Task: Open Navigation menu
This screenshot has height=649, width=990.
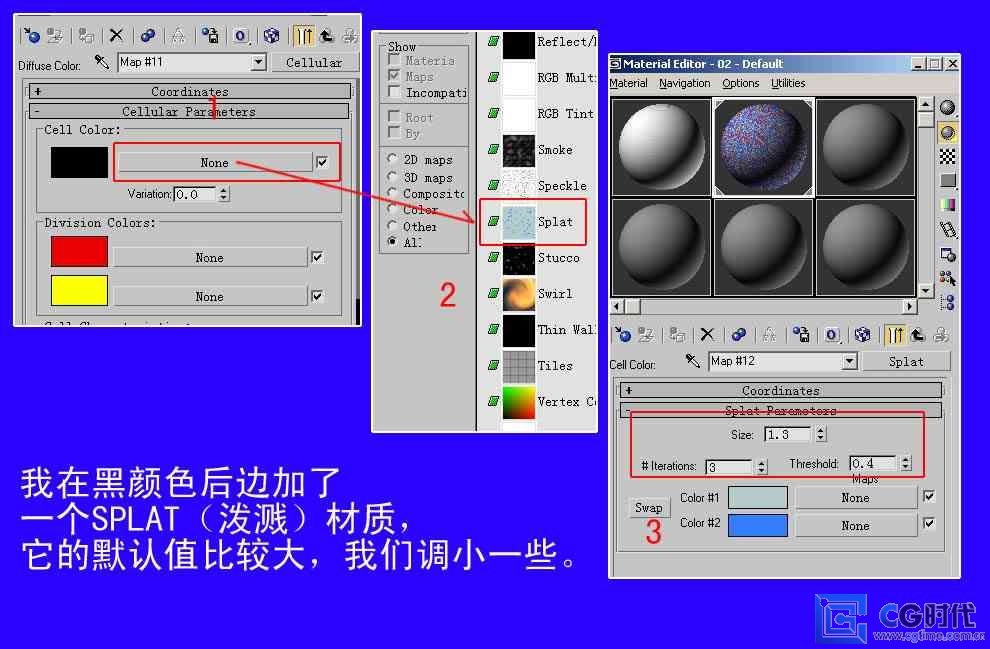Action: point(684,83)
